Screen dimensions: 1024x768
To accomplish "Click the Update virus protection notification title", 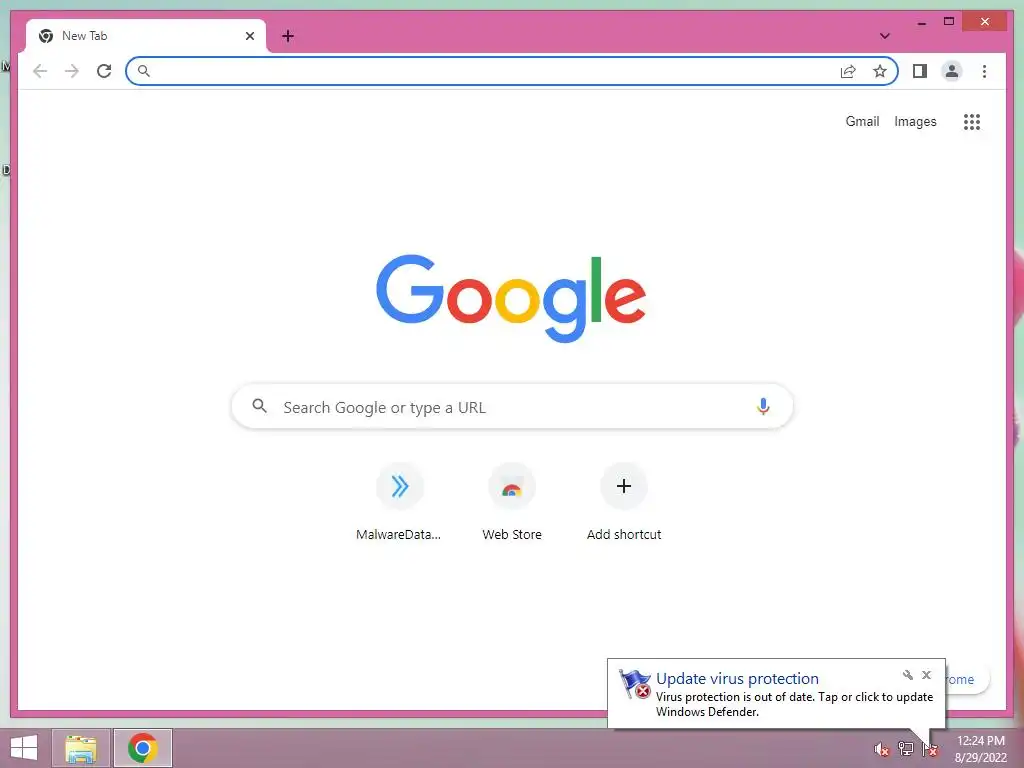I will pos(737,679).
